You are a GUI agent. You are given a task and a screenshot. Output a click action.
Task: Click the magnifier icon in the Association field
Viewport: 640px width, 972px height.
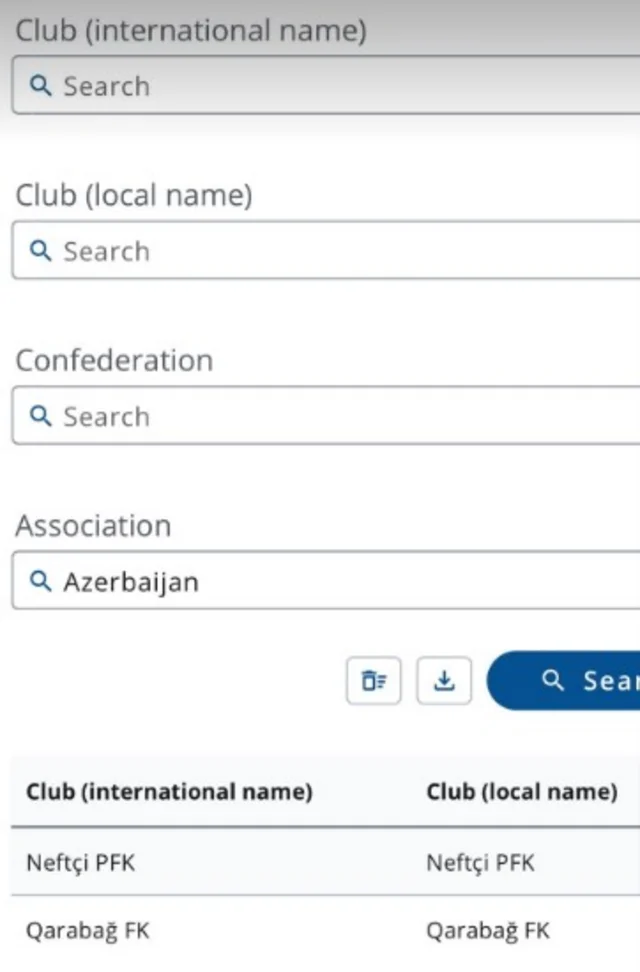point(41,581)
